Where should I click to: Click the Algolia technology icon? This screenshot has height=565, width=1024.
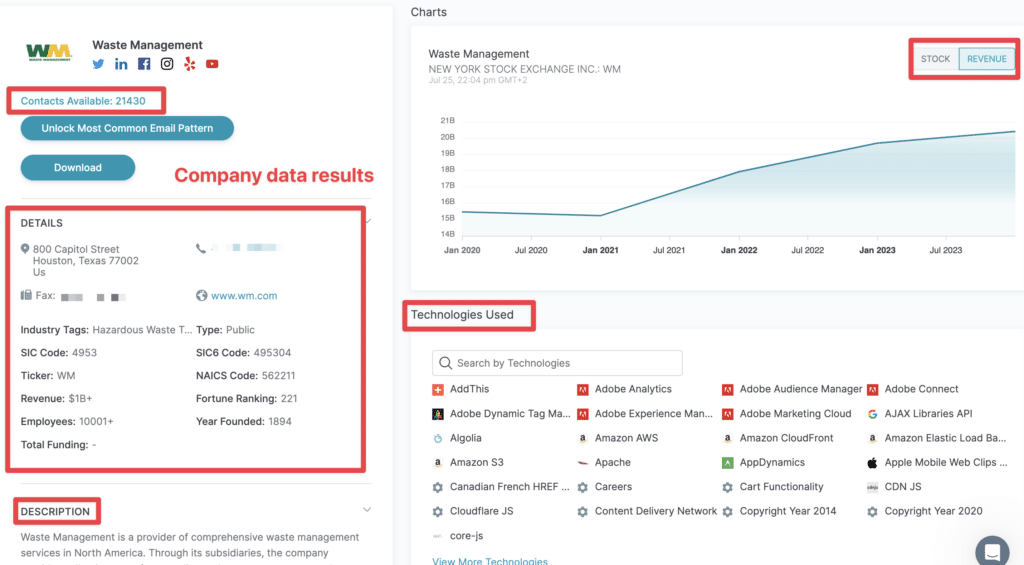[438, 438]
